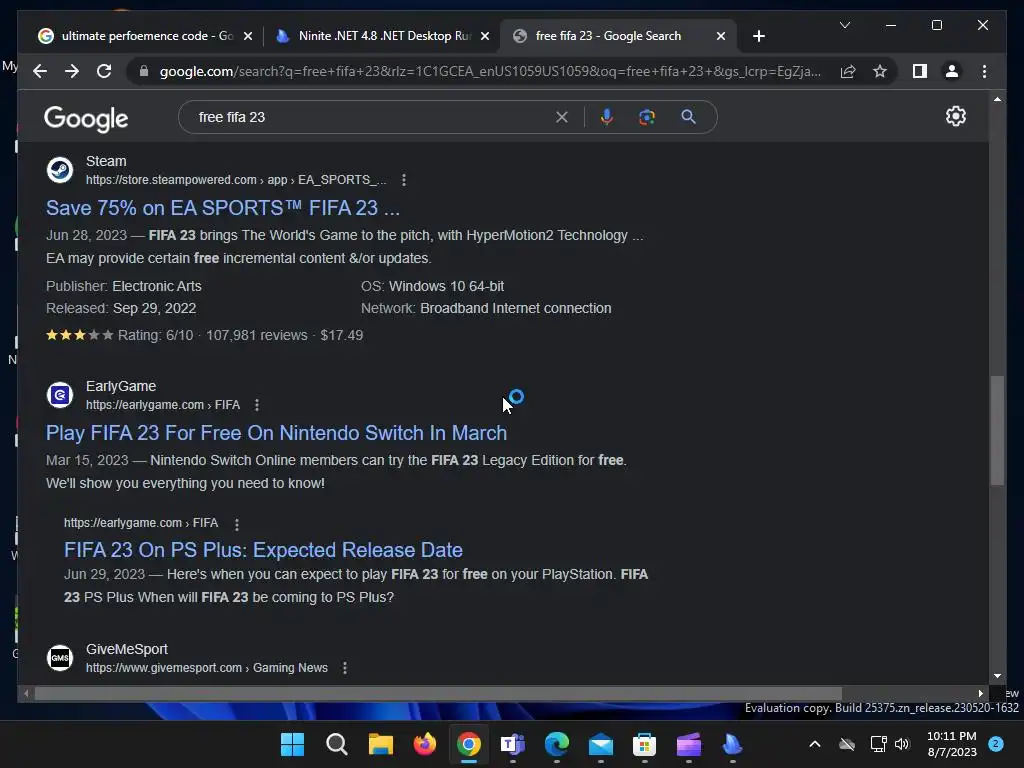Close the ultimate perfoemence code tab
This screenshot has height=768, width=1024.
coord(248,36)
